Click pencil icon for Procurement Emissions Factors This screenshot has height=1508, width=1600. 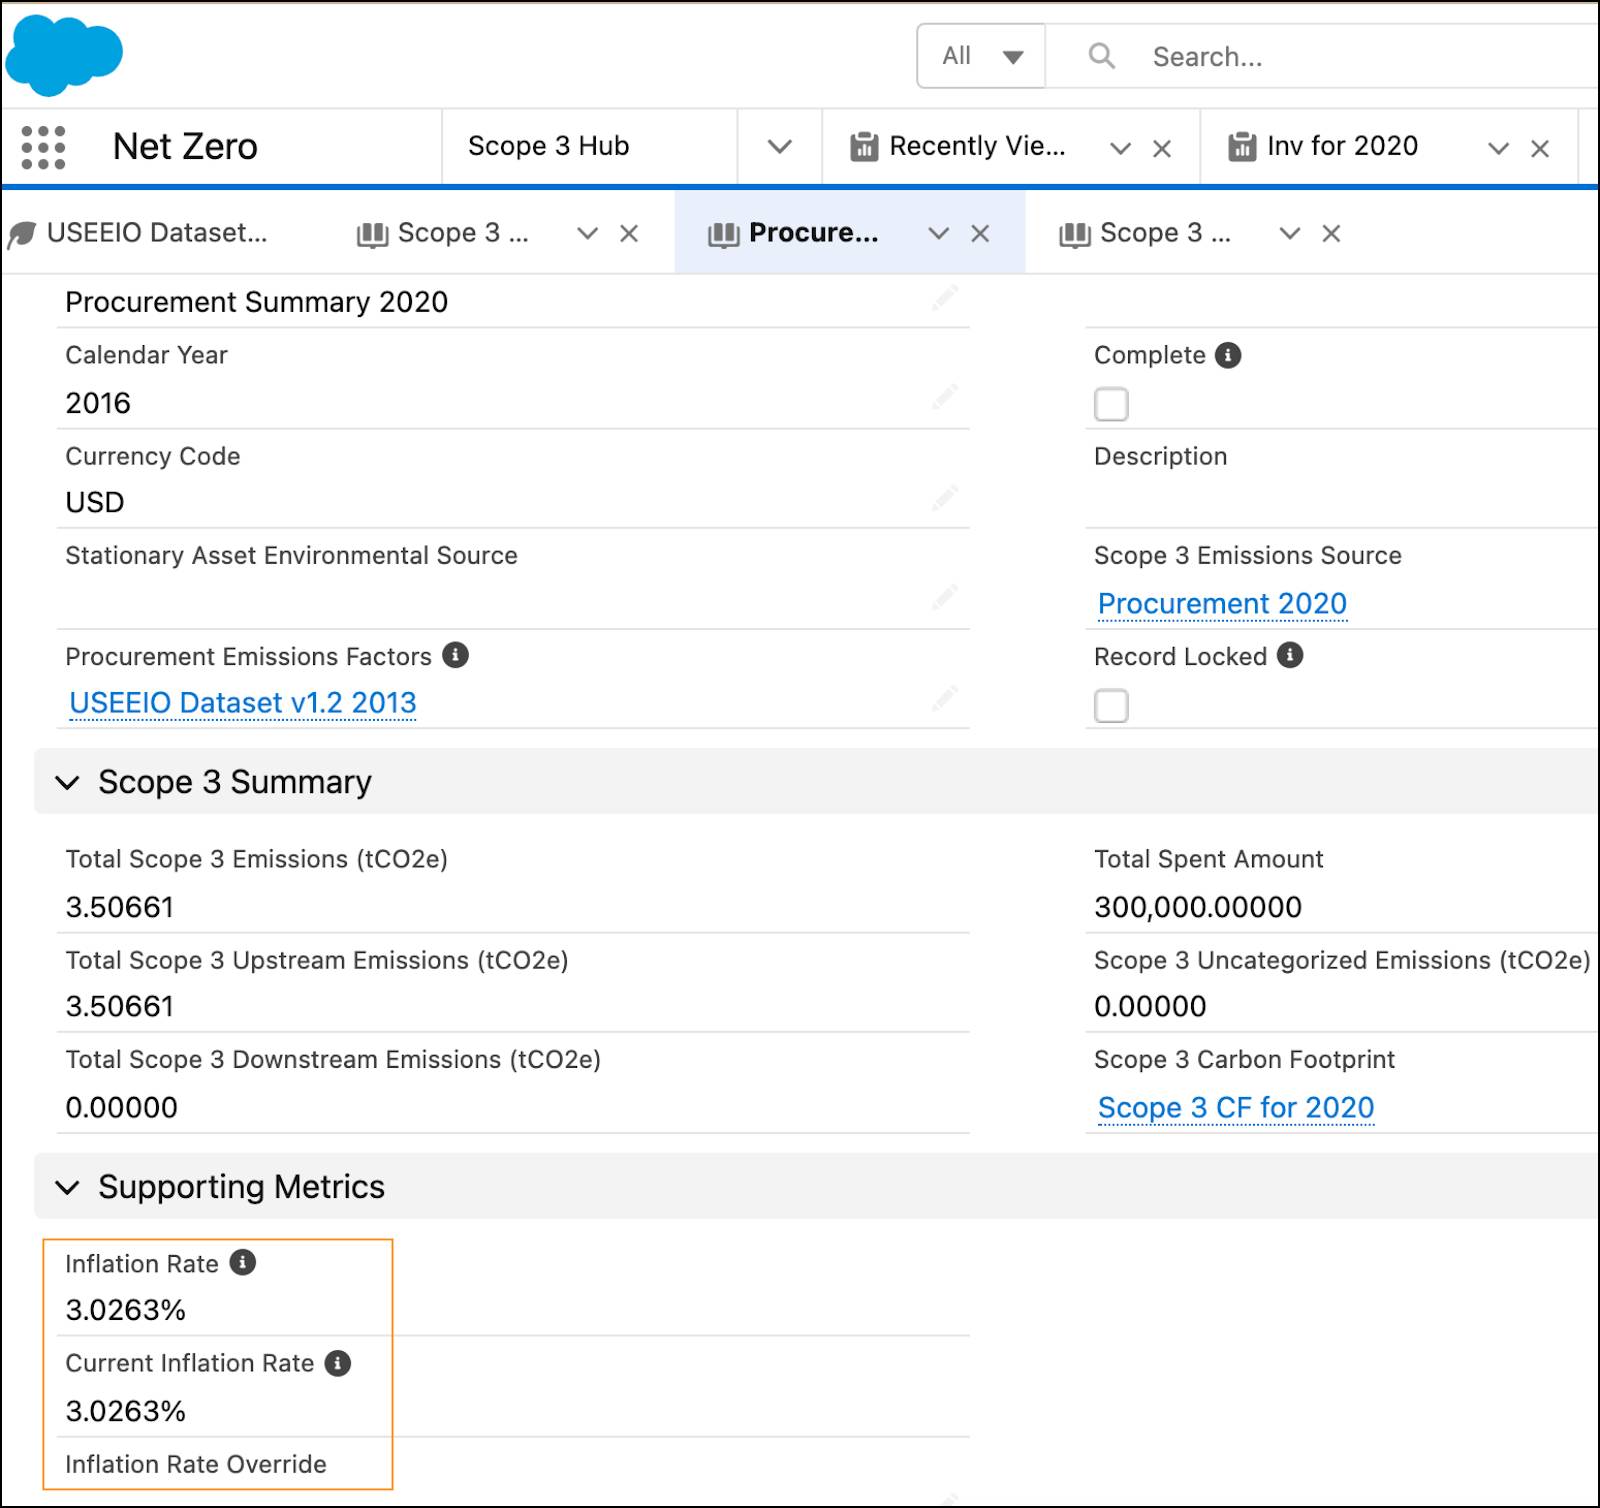(945, 698)
